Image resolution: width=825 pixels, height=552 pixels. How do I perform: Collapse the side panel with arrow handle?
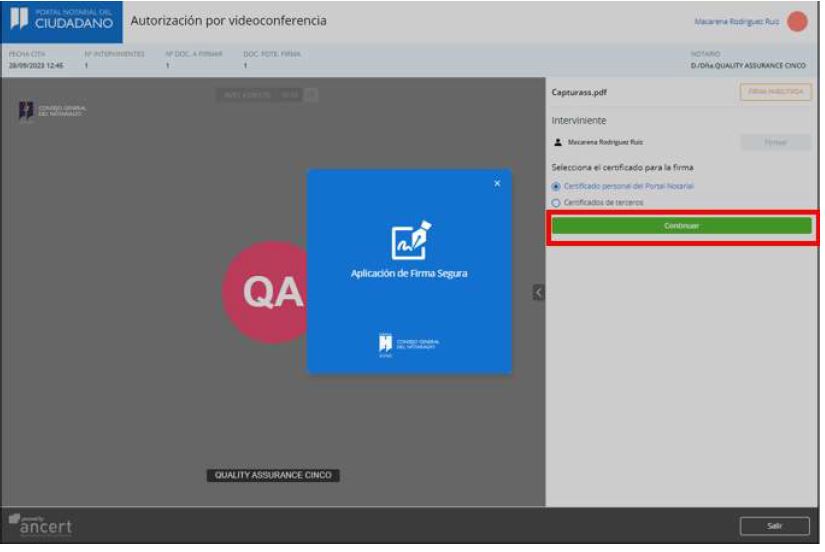(538, 292)
